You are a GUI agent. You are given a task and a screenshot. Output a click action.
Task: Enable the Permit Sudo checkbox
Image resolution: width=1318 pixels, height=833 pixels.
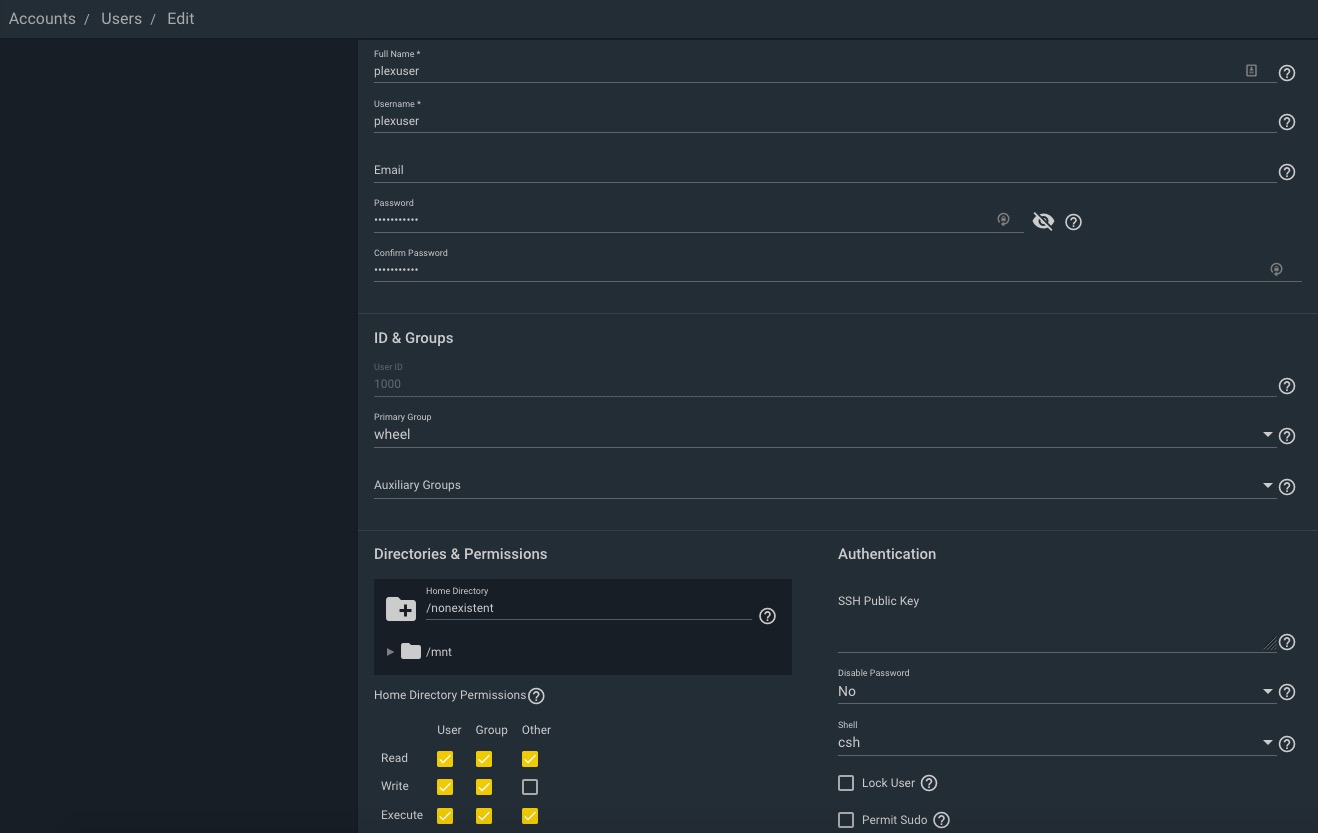tap(846, 820)
